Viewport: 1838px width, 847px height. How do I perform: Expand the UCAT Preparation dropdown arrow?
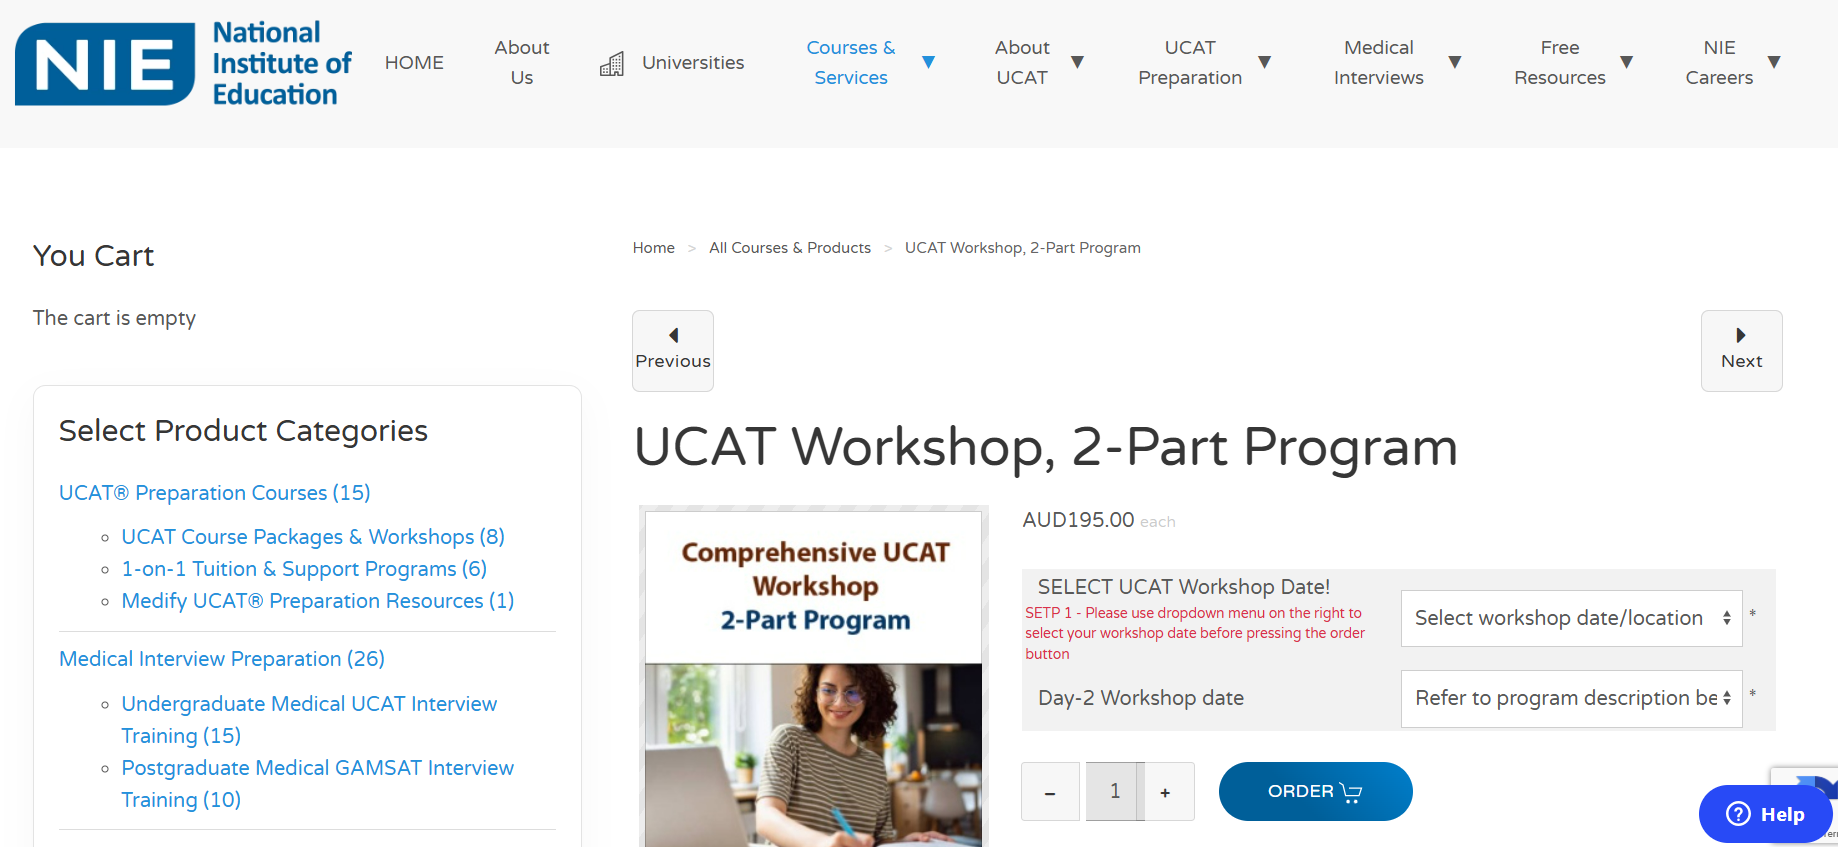click(1264, 62)
